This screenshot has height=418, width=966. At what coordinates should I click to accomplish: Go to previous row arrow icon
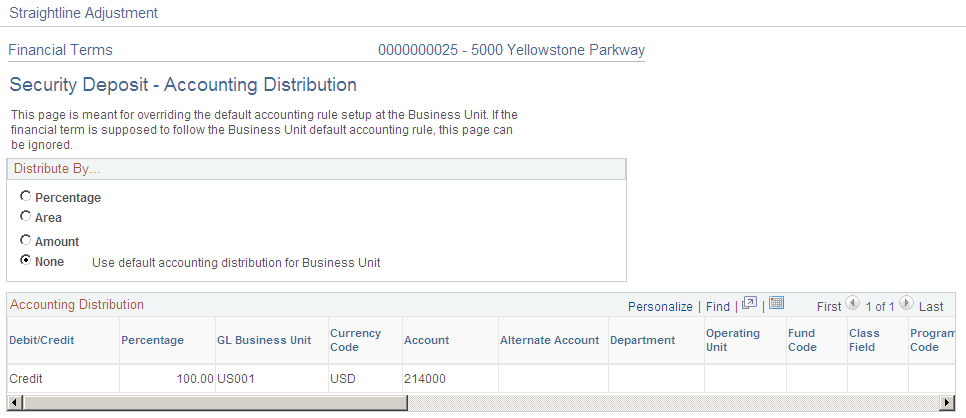click(852, 303)
